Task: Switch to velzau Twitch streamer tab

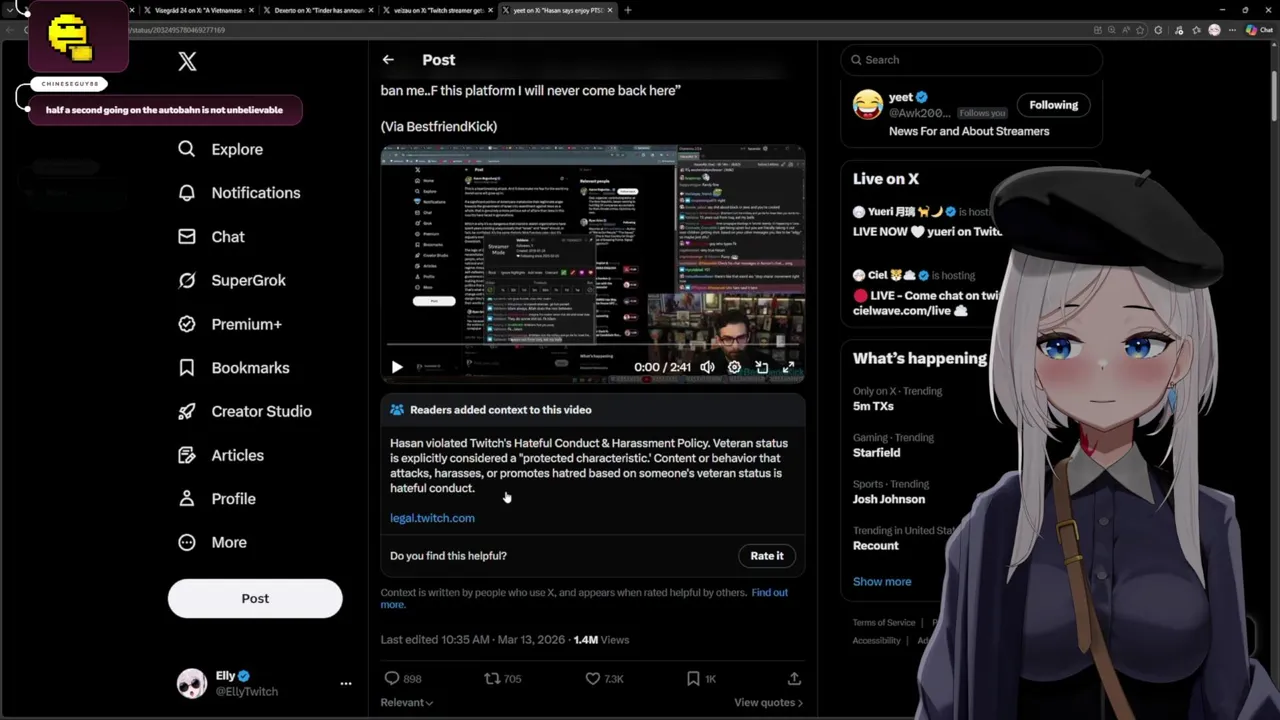Action: coord(439,10)
